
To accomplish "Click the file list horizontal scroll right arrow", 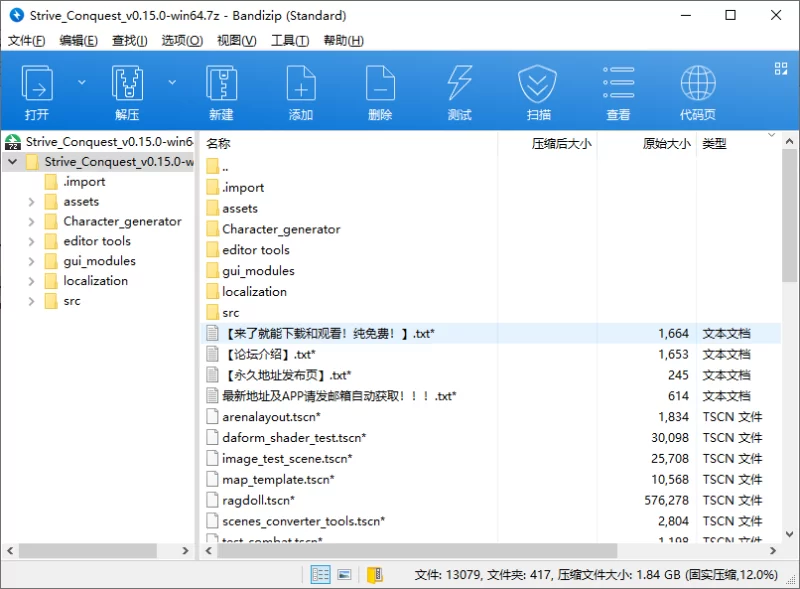I will point(773,551).
